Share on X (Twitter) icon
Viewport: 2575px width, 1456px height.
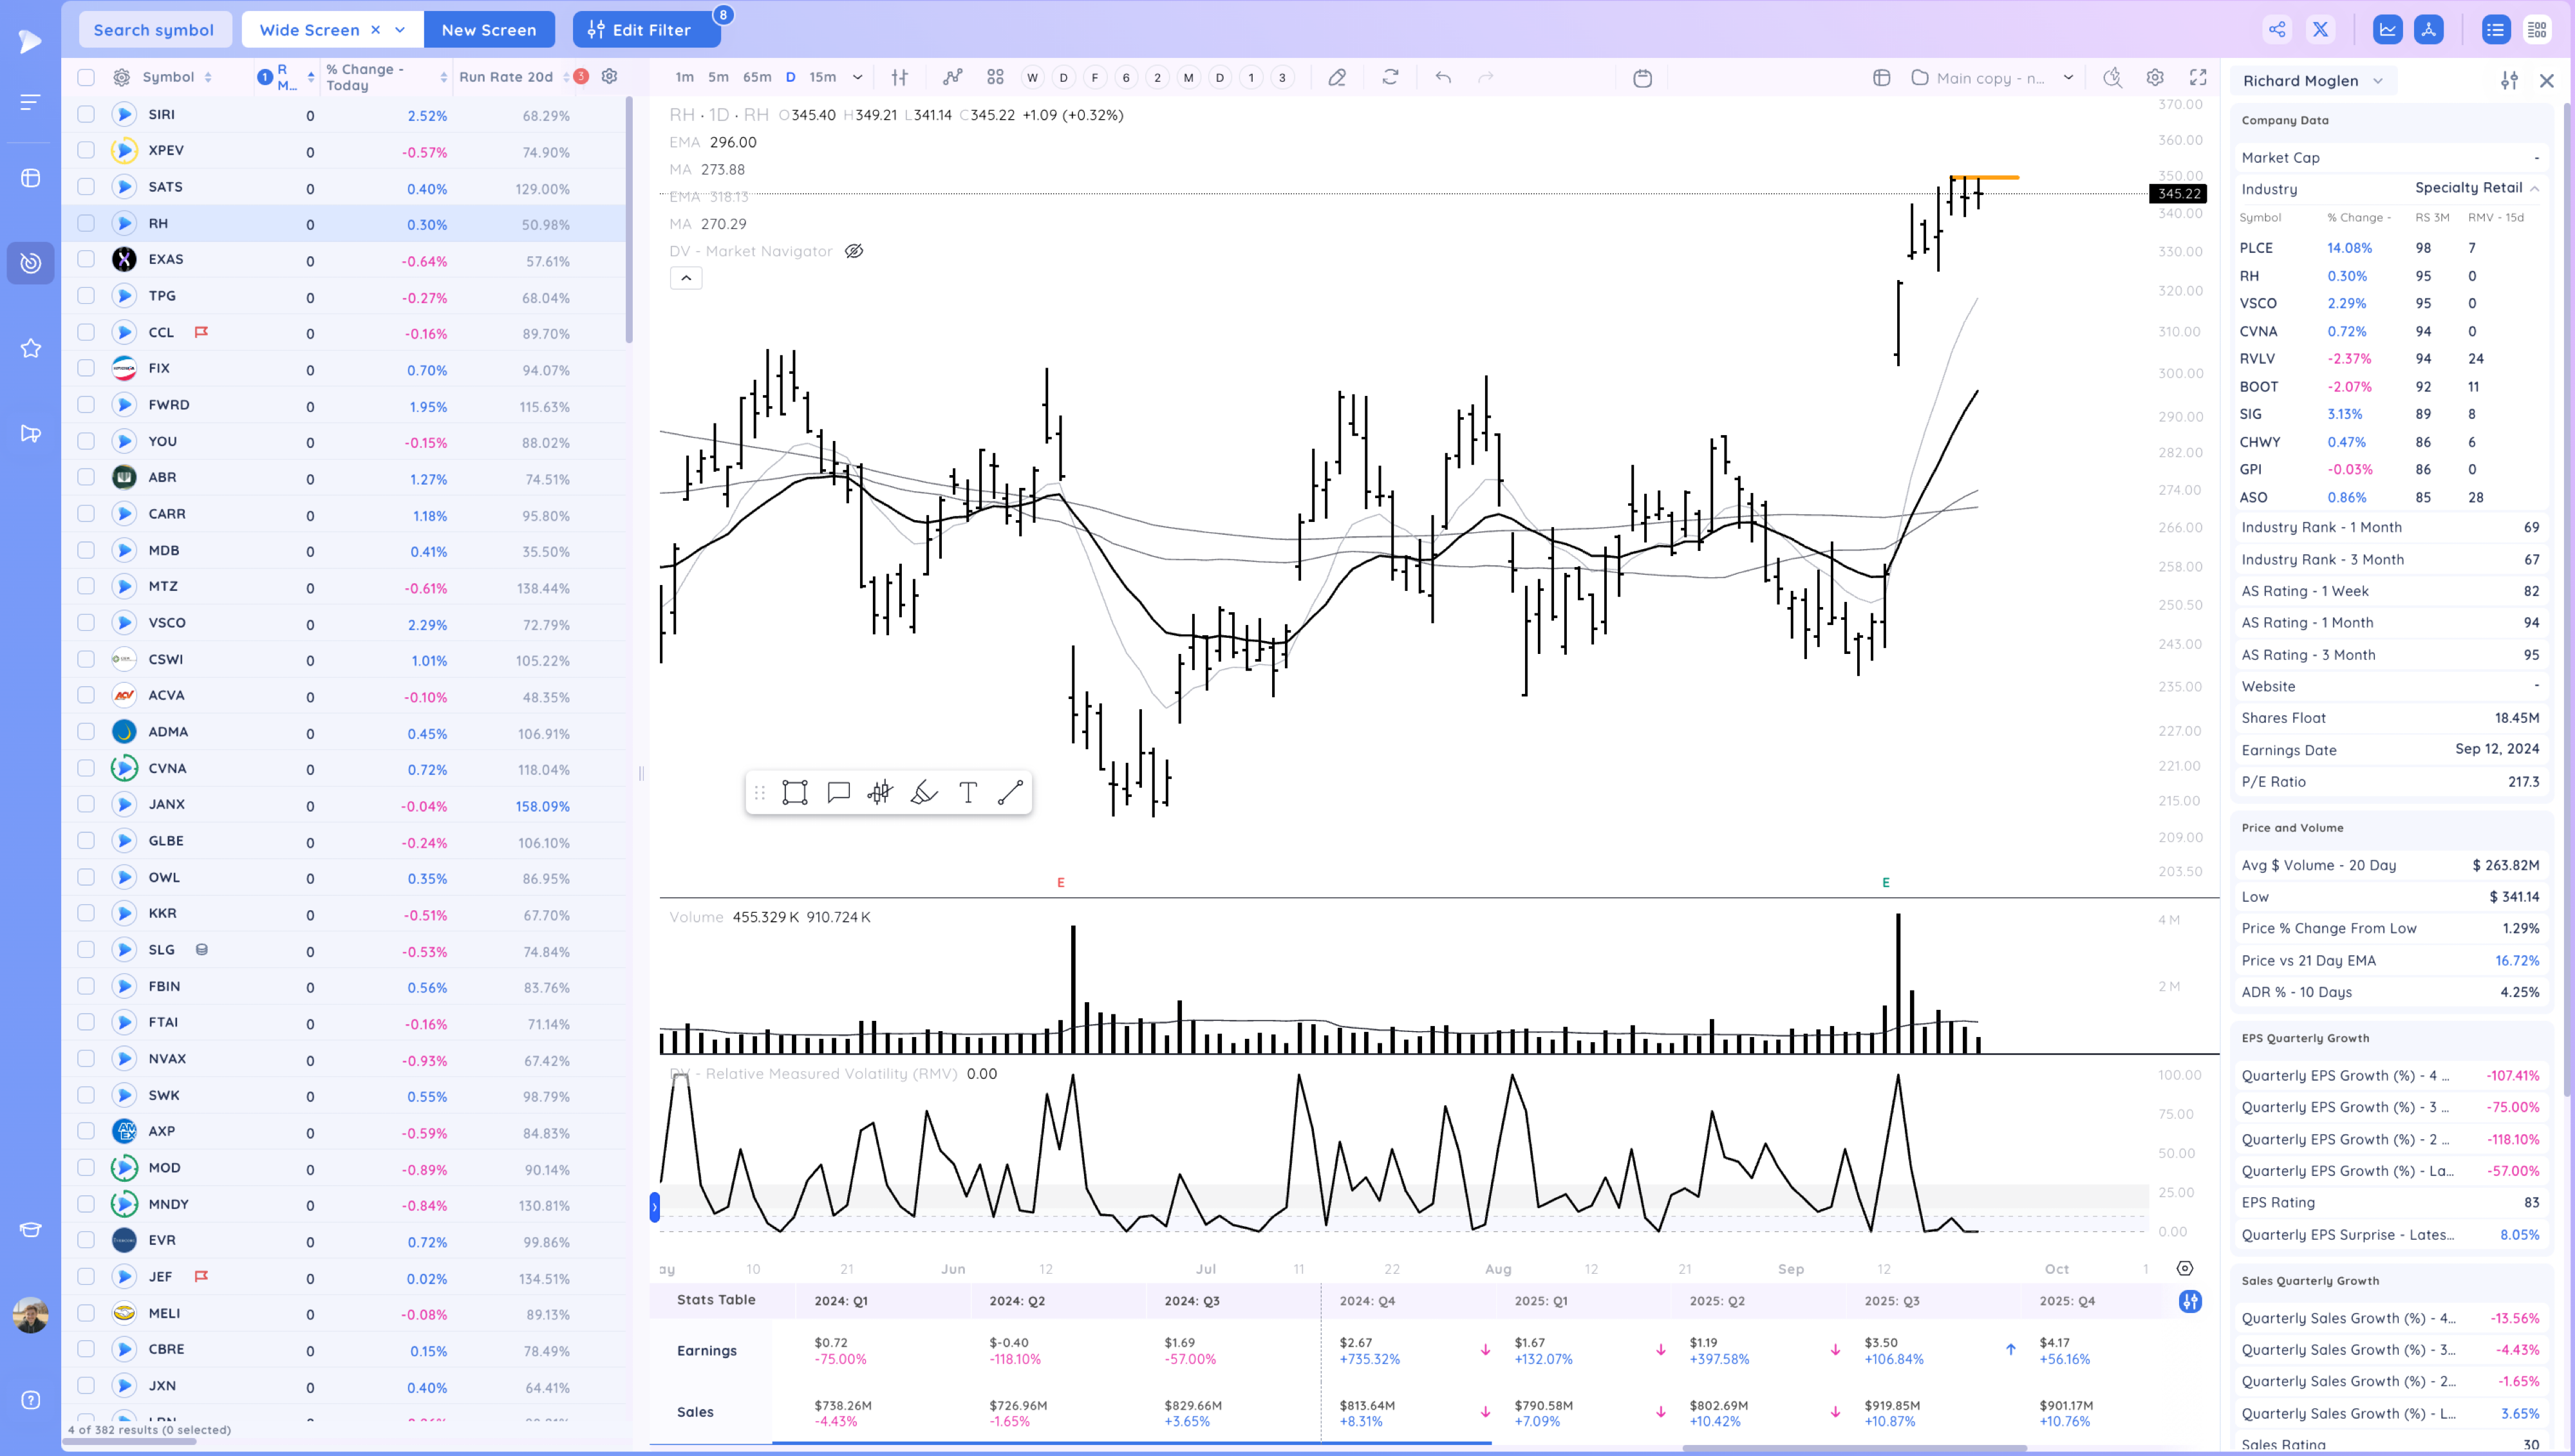tap(2320, 29)
